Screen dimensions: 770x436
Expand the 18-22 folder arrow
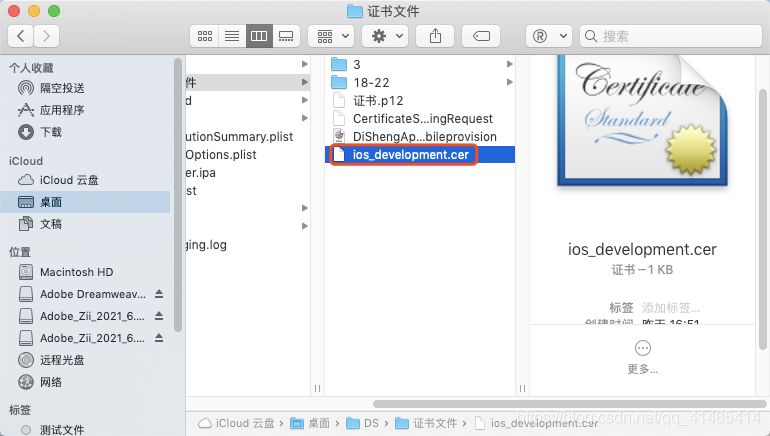tap(510, 82)
